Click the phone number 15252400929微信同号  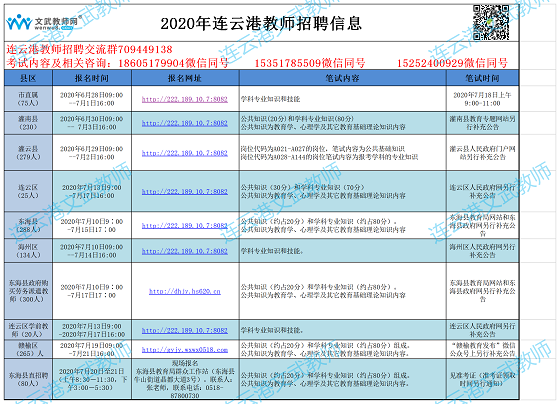pos(452,63)
